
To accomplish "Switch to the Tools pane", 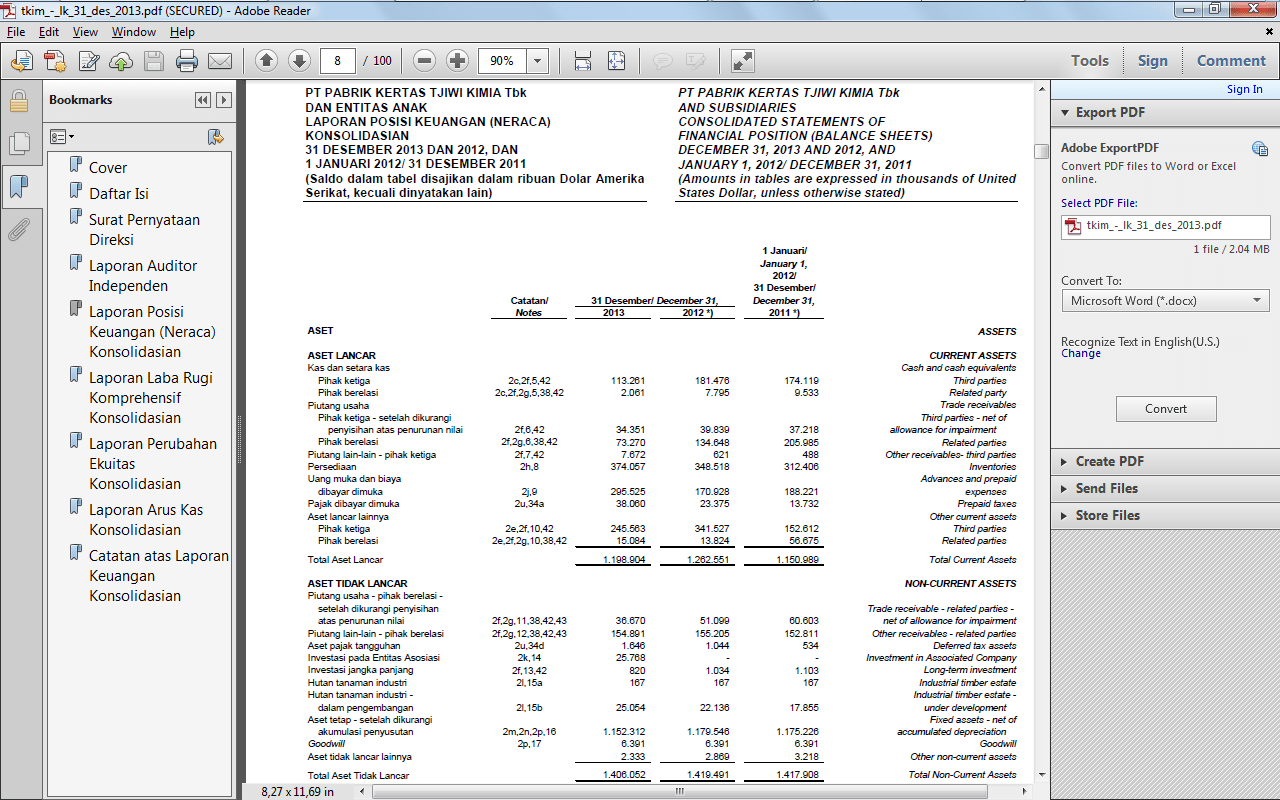I will 1090,61.
